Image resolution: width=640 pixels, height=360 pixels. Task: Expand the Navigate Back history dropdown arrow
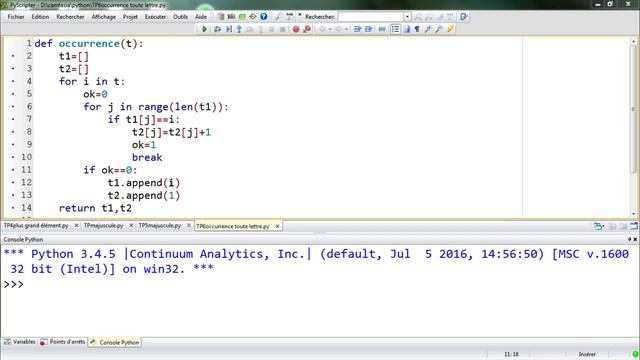[330, 29]
